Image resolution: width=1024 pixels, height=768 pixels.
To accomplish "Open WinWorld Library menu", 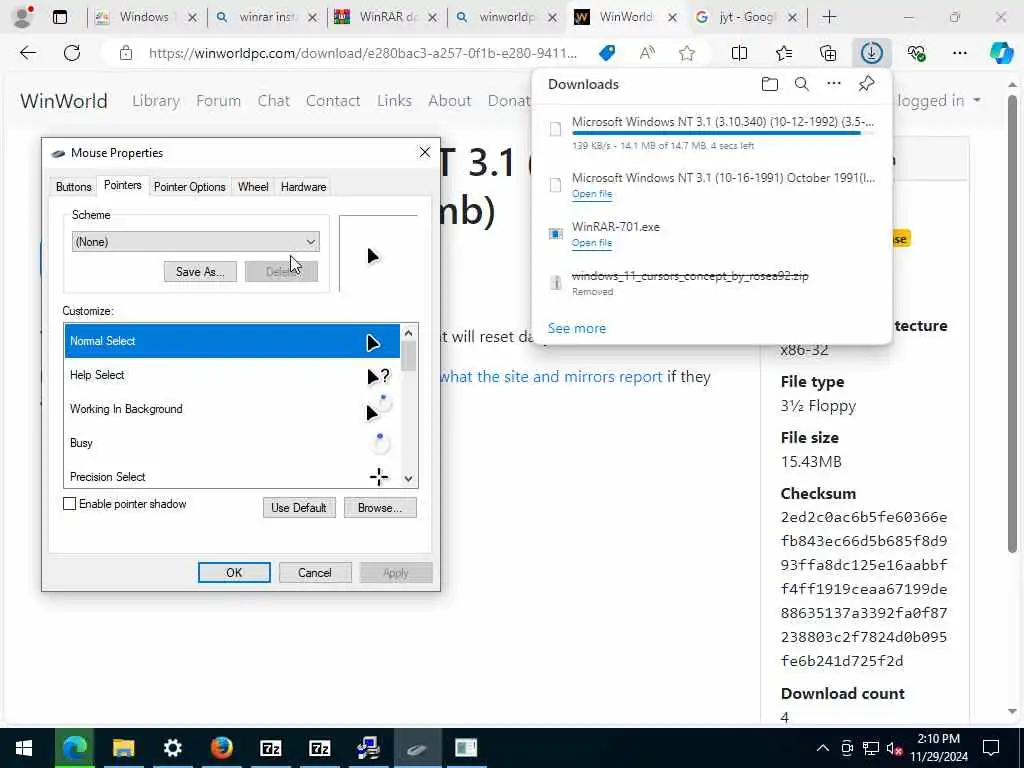I will (156, 101).
